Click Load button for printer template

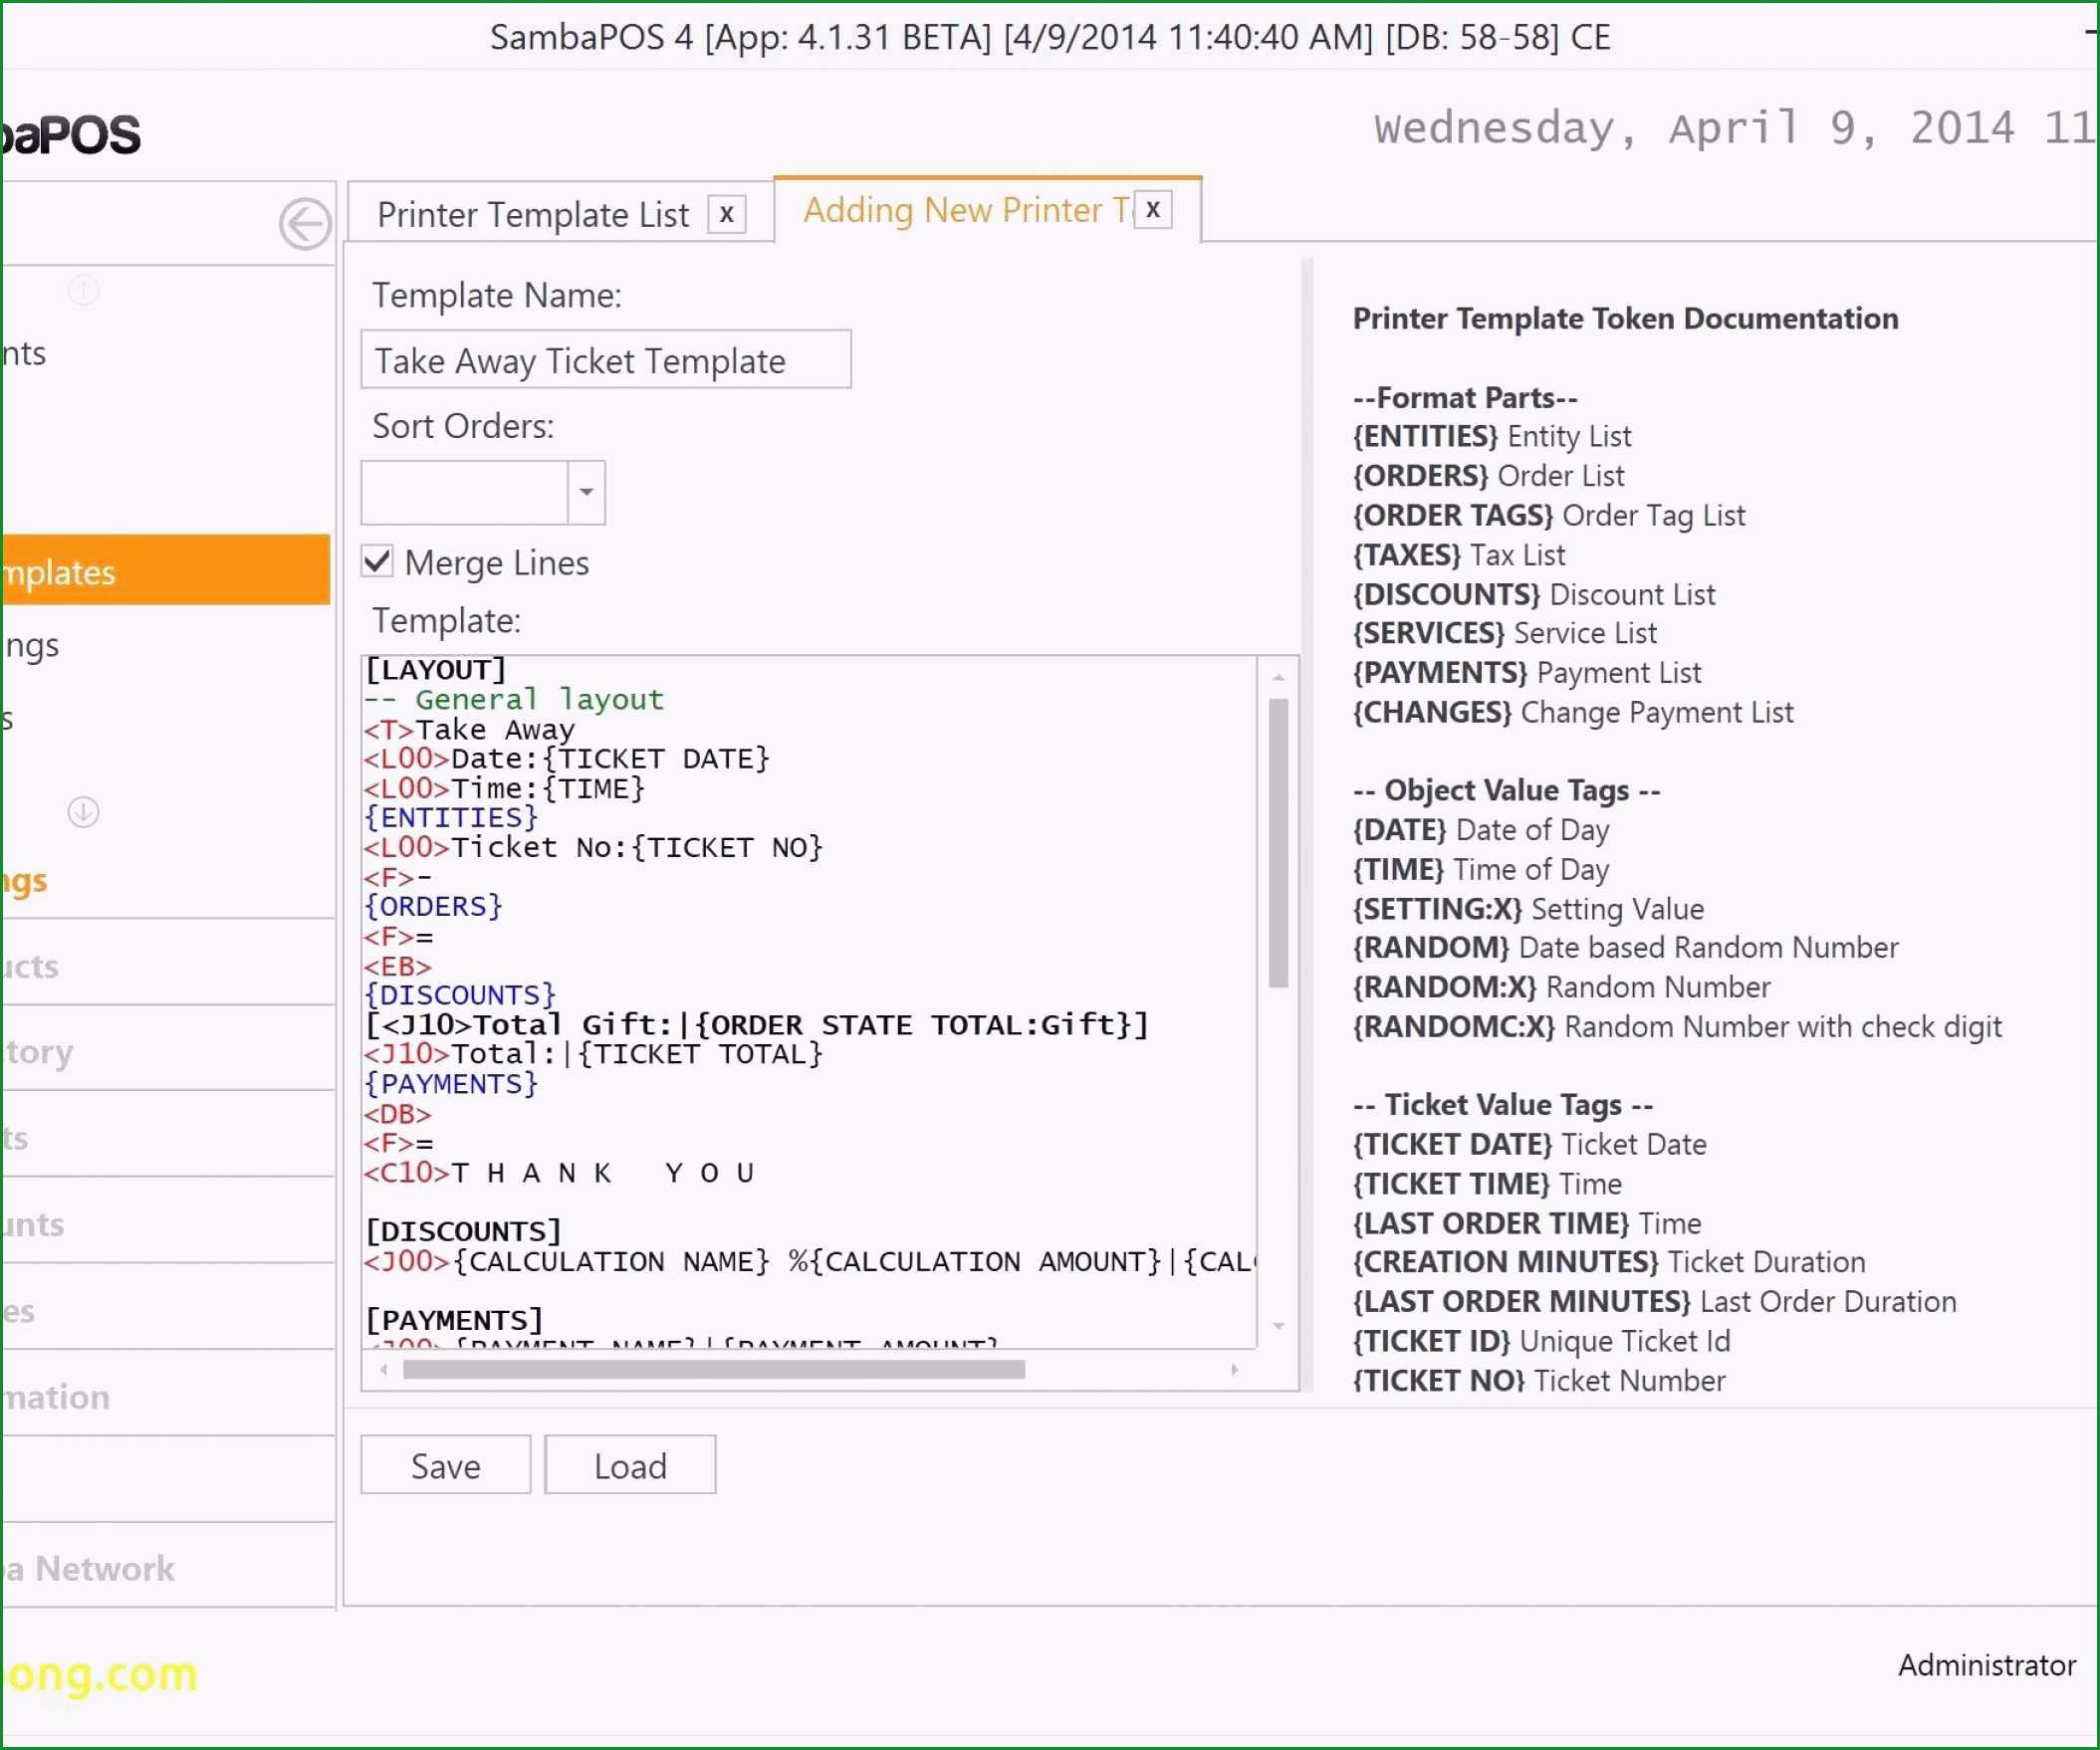(629, 1466)
